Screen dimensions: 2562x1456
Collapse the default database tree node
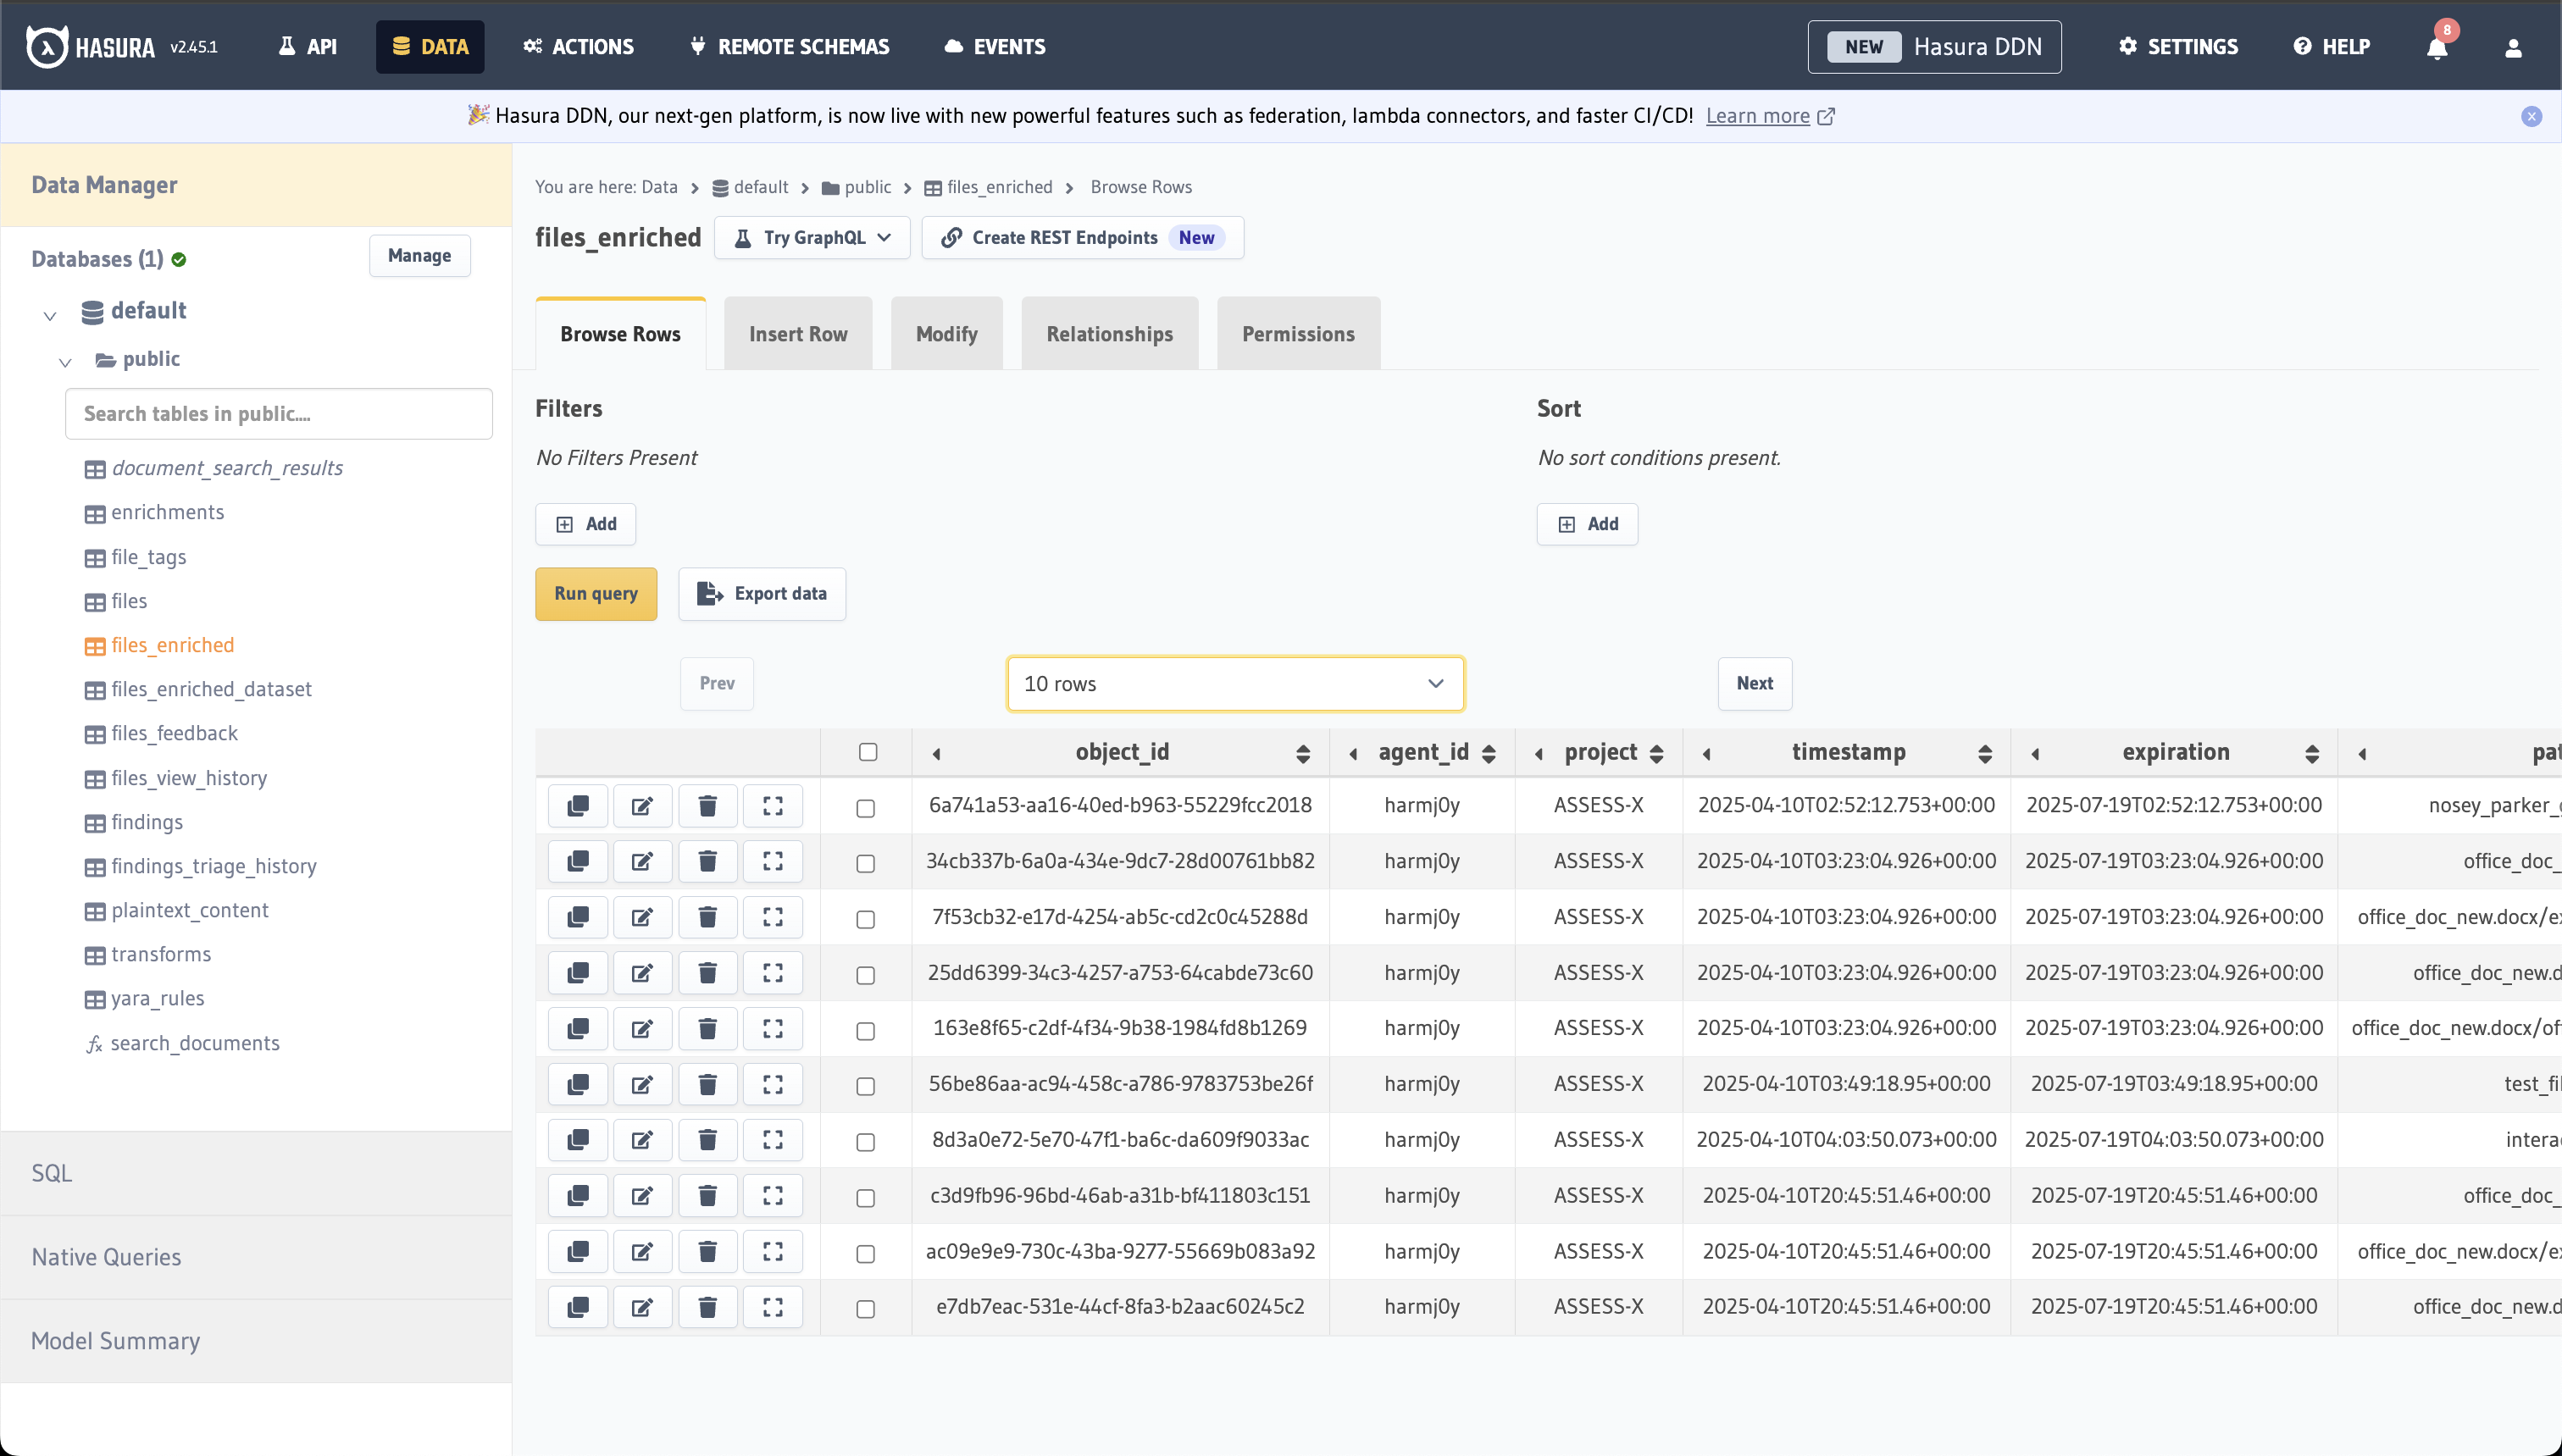pyautogui.click(x=50, y=316)
